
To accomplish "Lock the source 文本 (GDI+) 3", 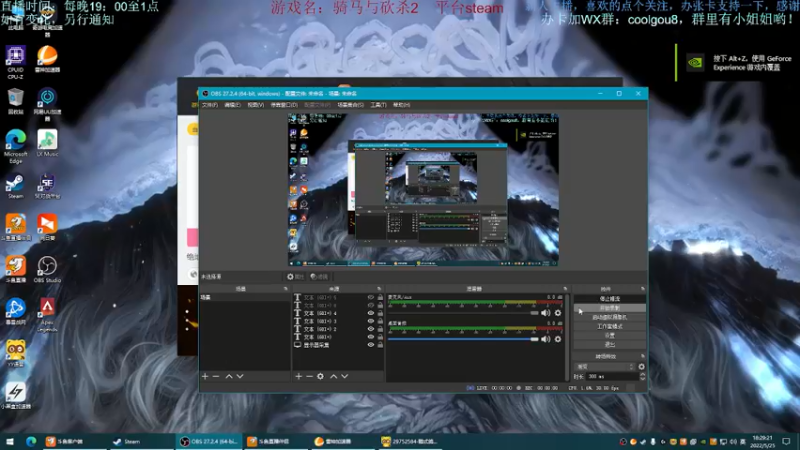I will (x=380, y=321).
